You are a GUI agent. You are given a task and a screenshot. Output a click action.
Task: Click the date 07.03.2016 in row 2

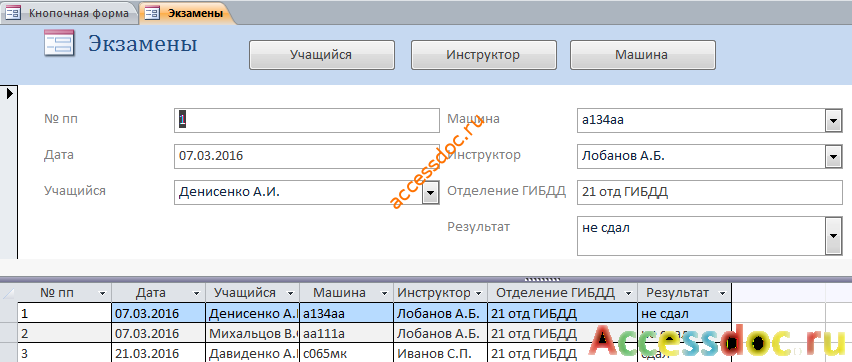(159, 333)
